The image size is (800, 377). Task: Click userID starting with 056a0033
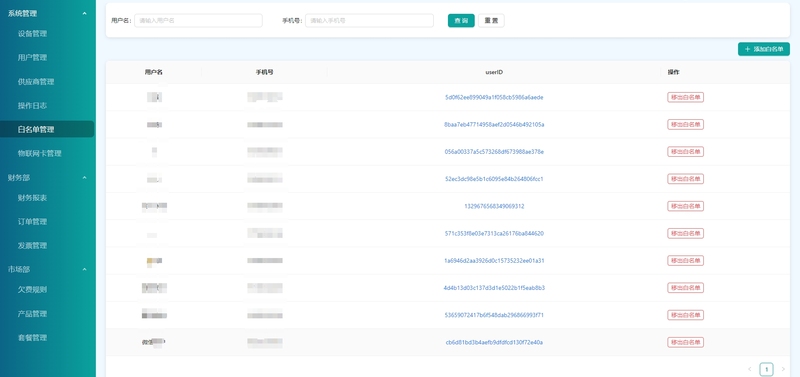494,152
